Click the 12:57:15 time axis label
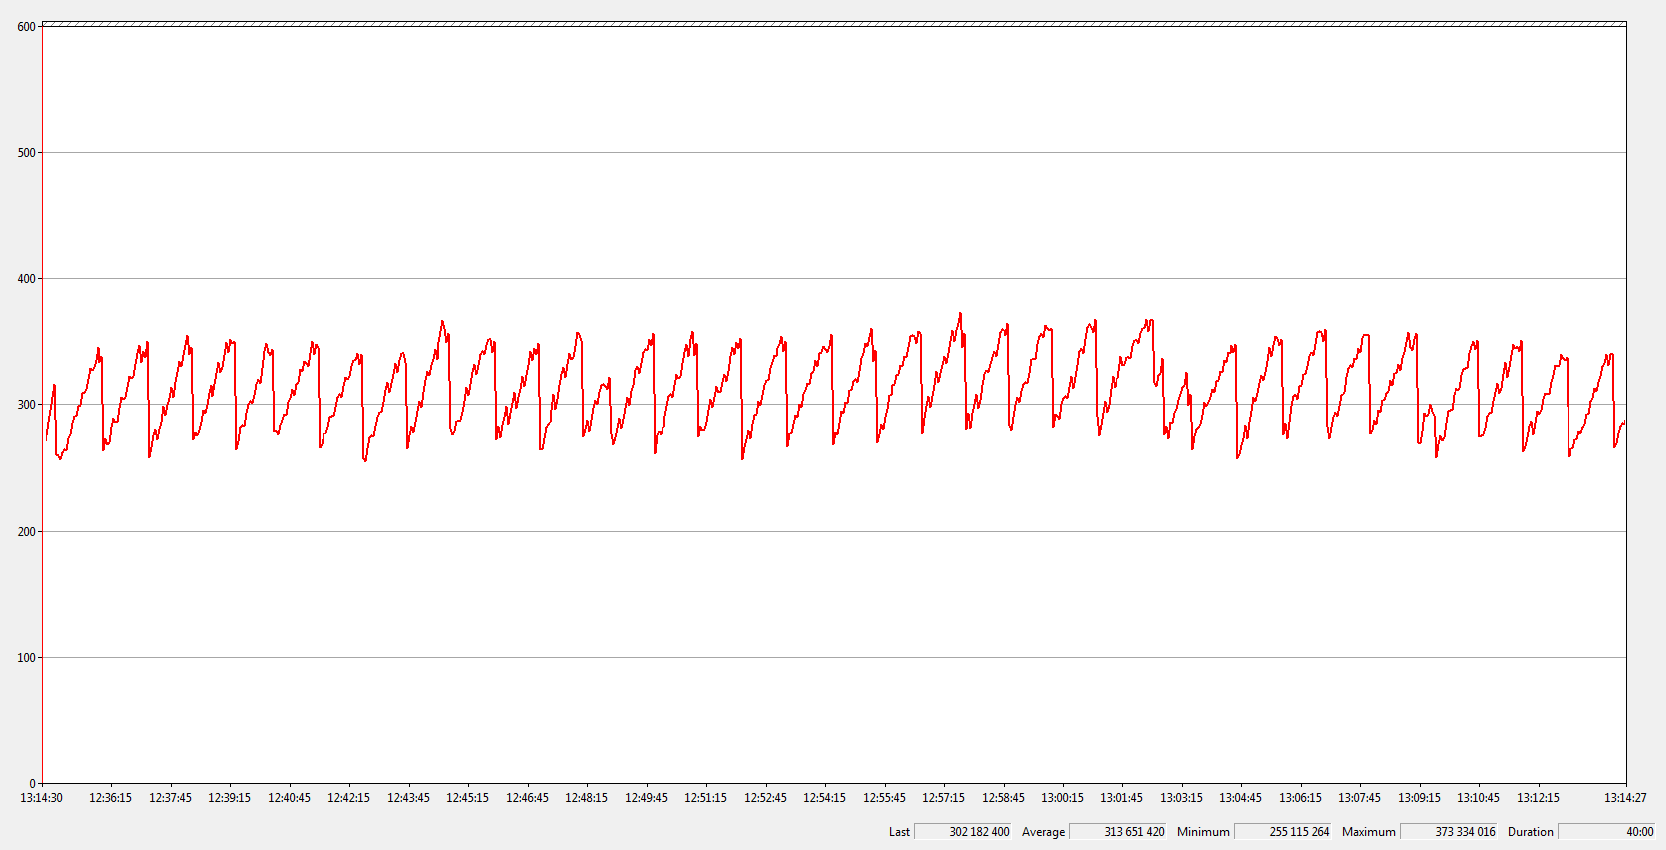 click(944, 798)
